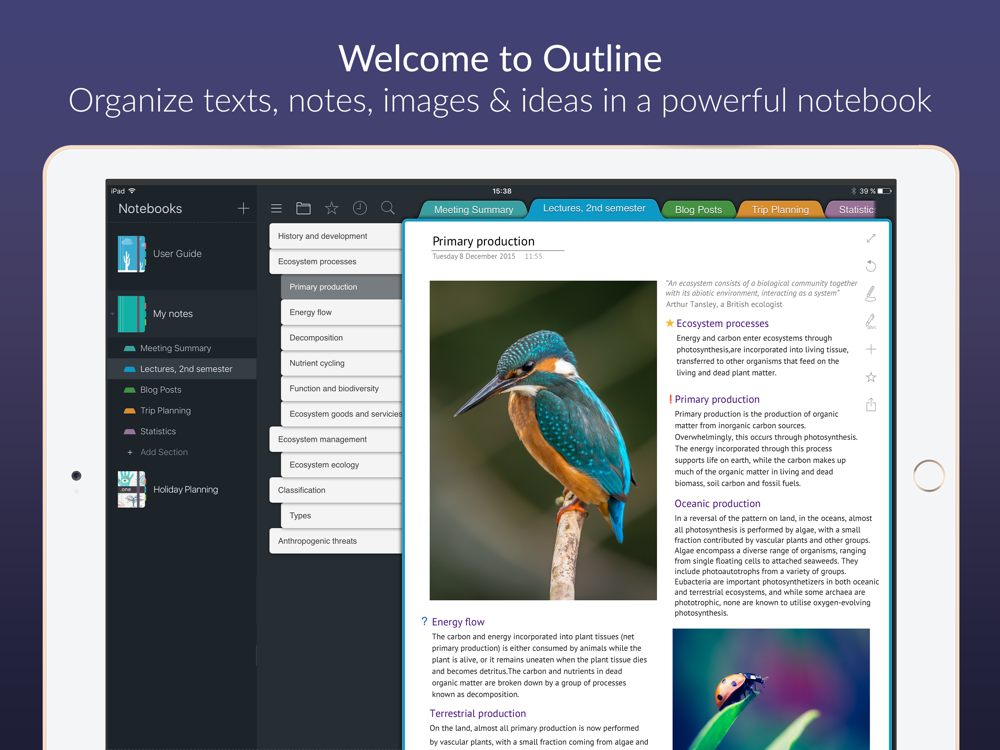Tap the undo arrow icon
Viewport: 1000px width, 750px height.
click(x=871, y=266)
